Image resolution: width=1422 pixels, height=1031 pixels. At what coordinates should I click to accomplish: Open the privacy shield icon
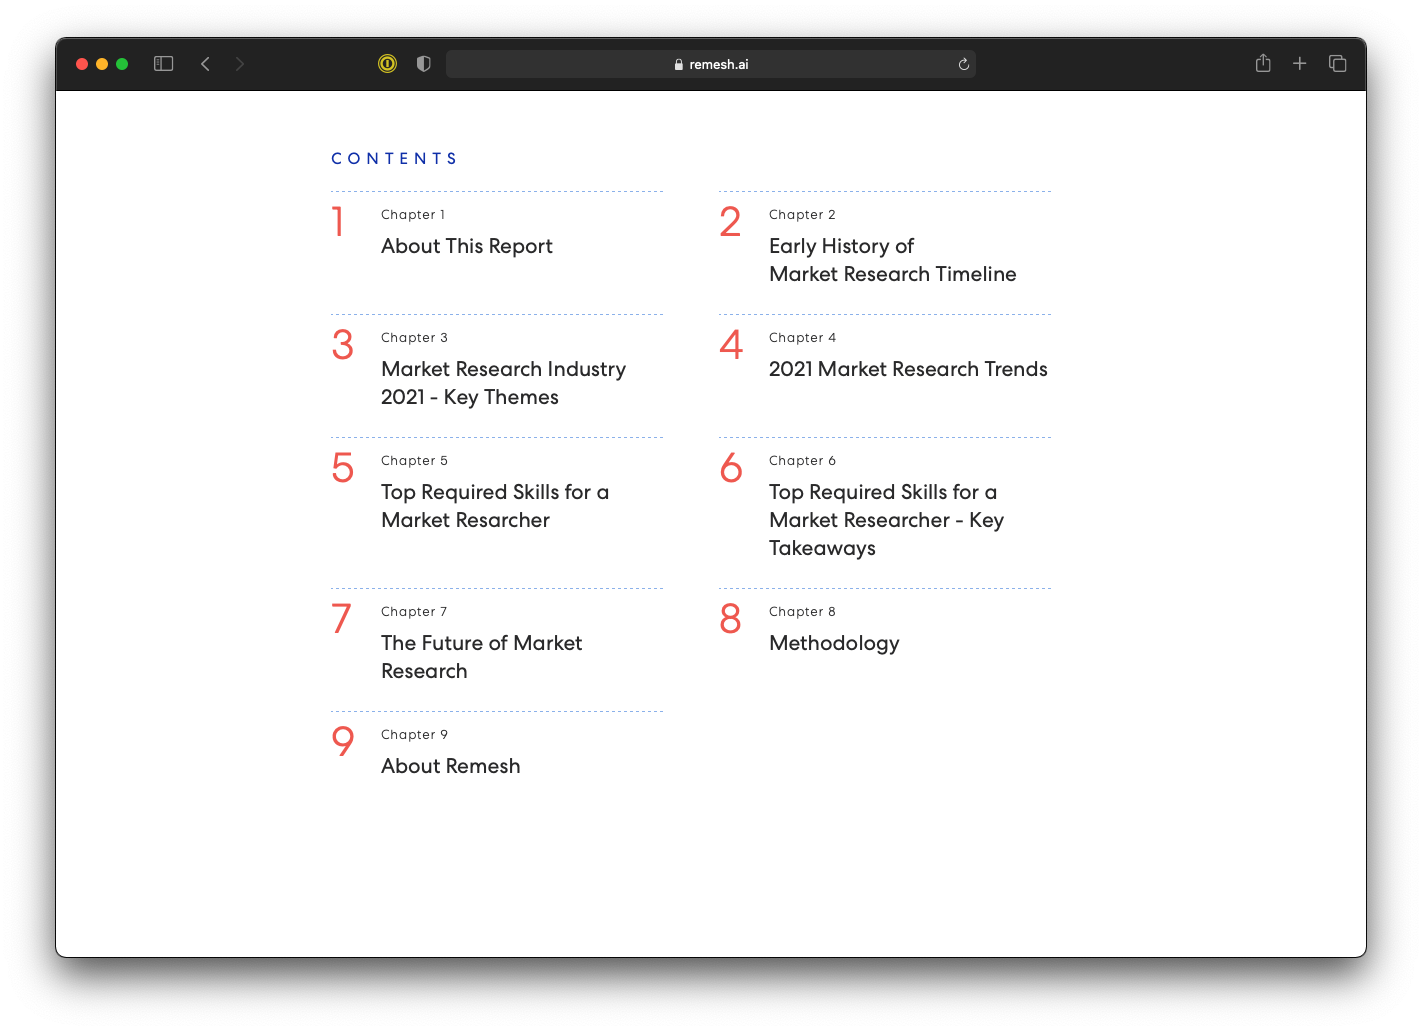coord(424,64)
